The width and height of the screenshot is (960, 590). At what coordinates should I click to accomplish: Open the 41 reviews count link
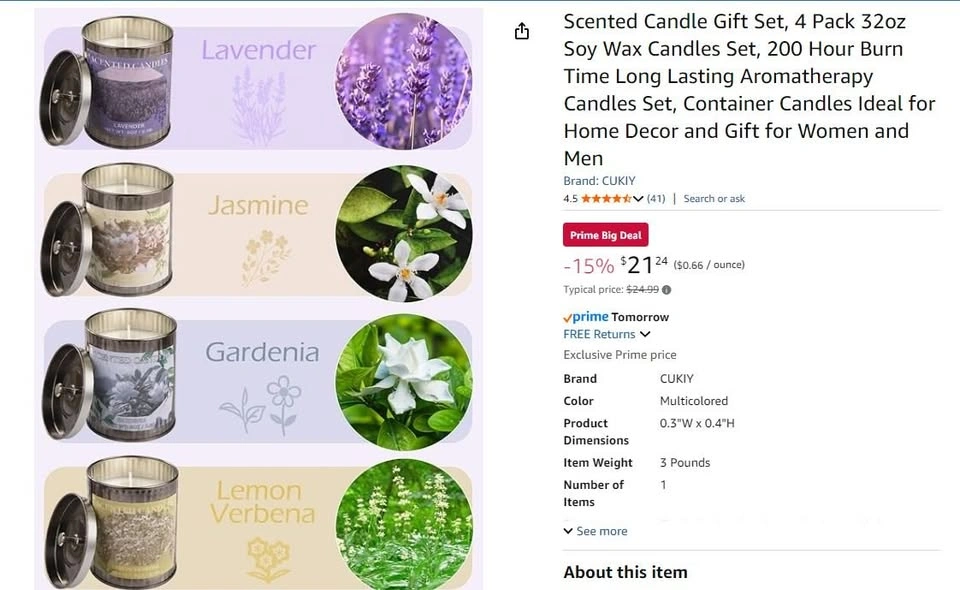656,198
